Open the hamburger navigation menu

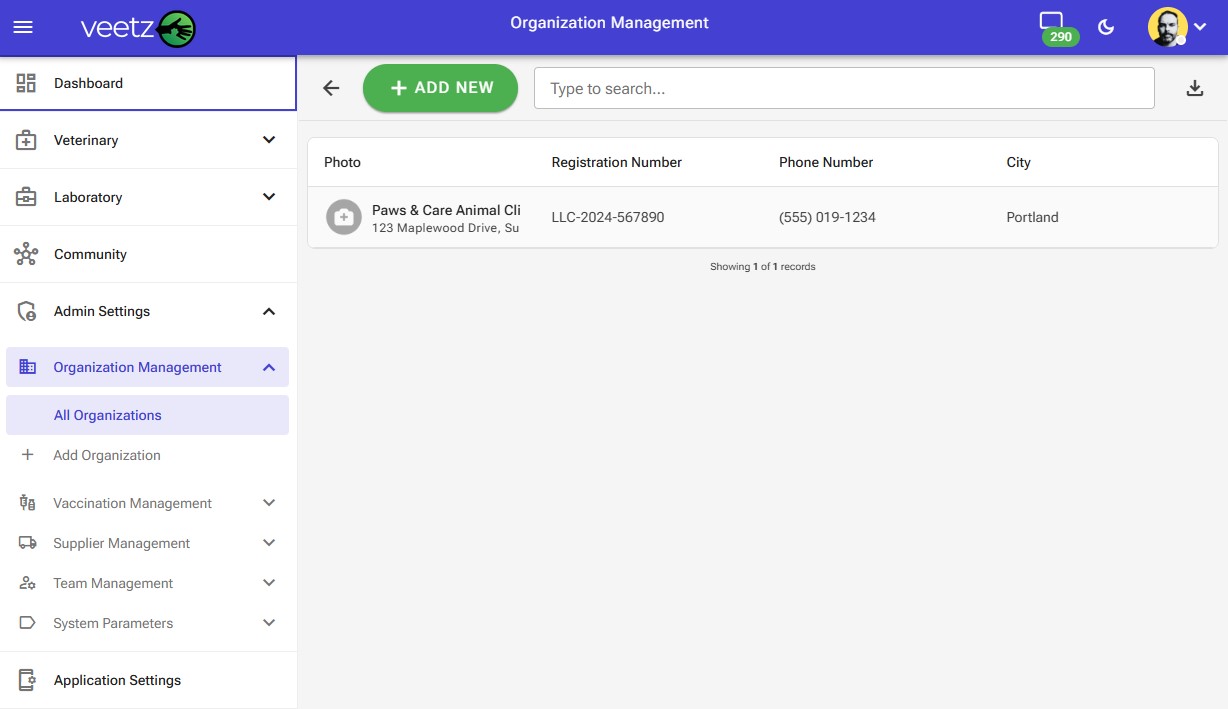pos(23,27)
